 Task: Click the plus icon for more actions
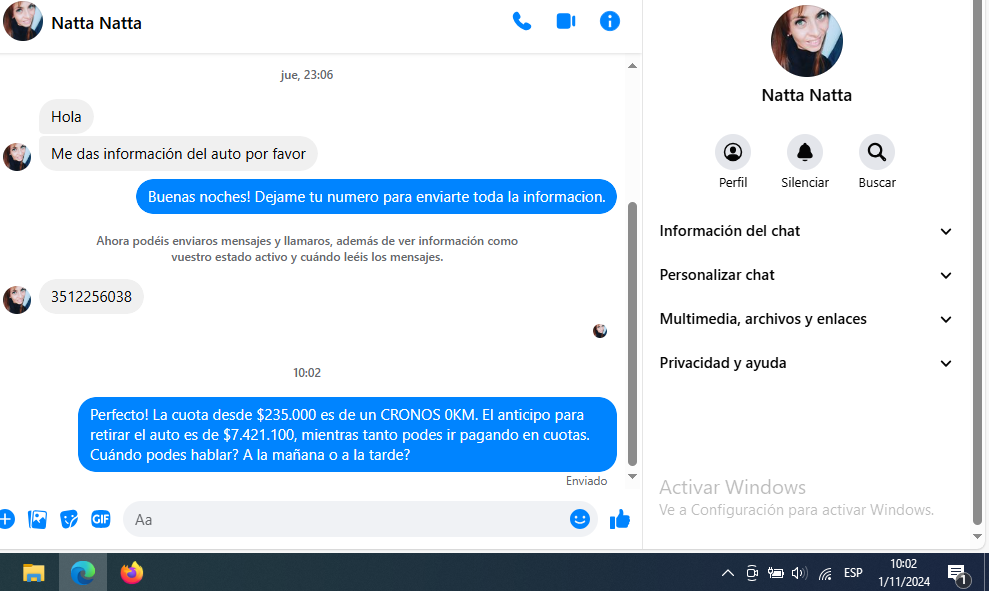[x=6, y=519]
